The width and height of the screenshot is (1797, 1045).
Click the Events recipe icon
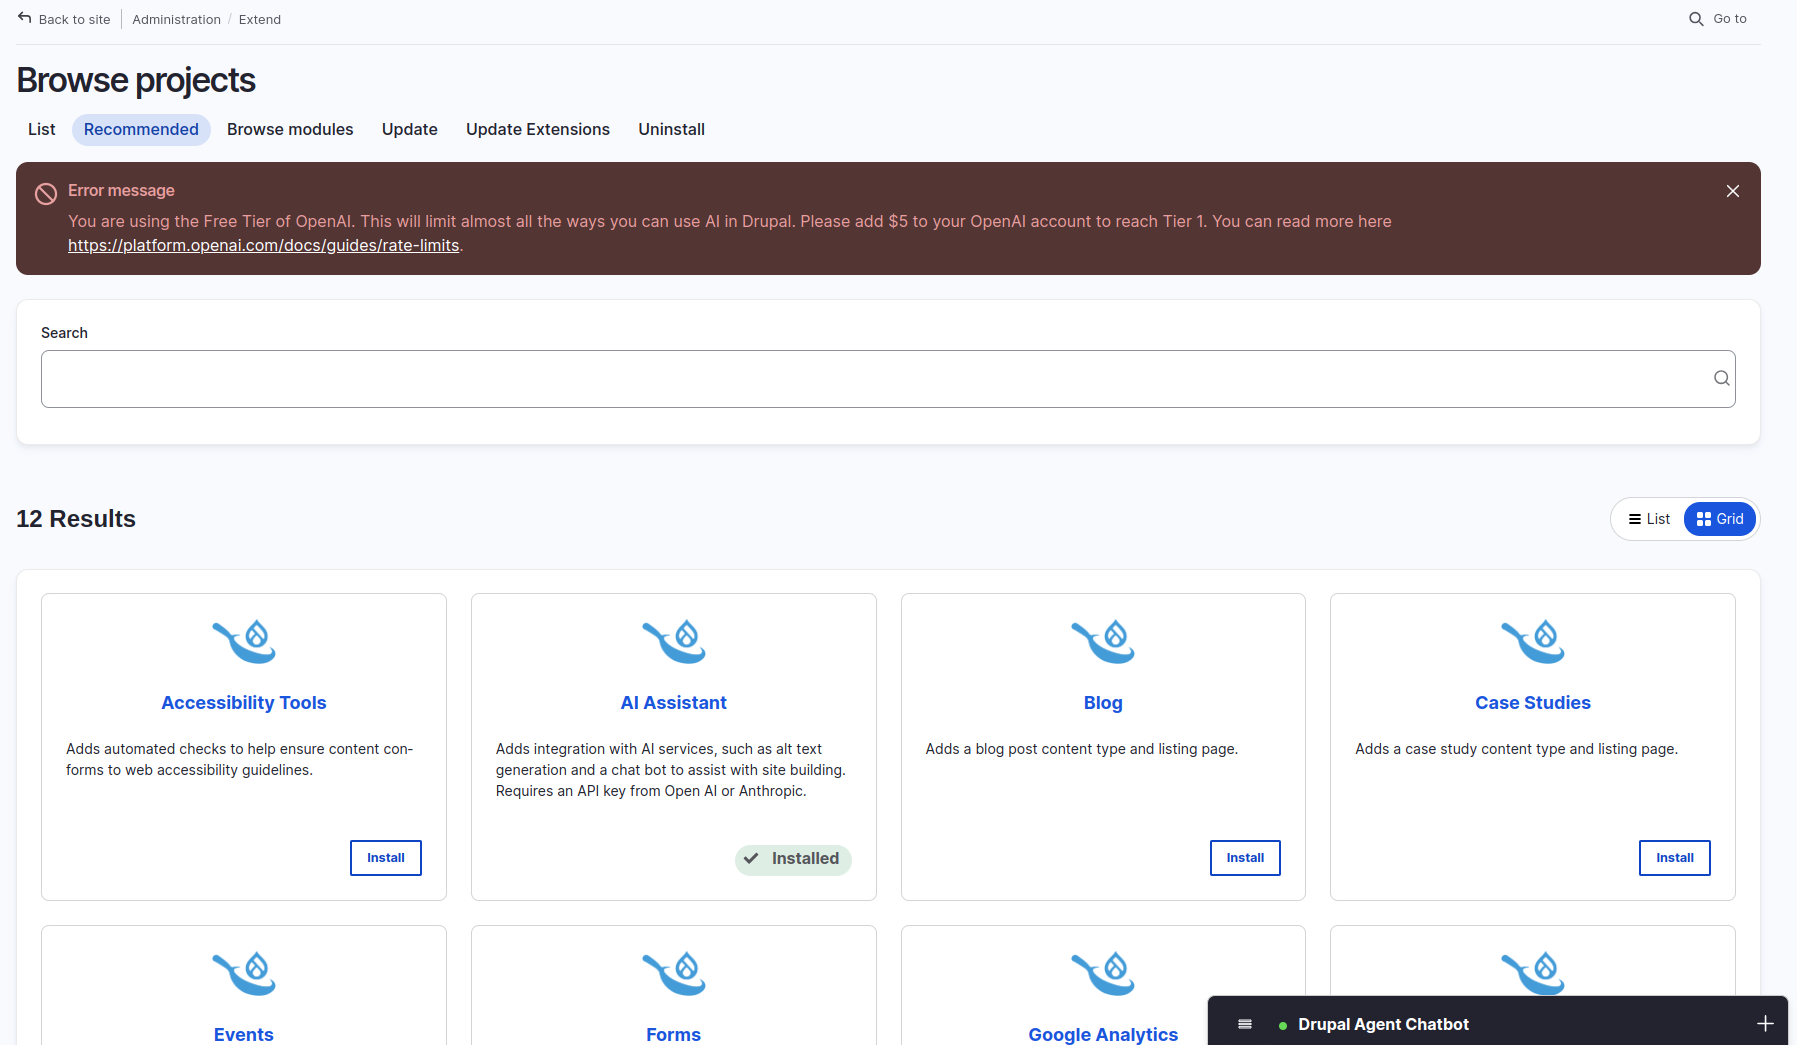pos(244,973)
